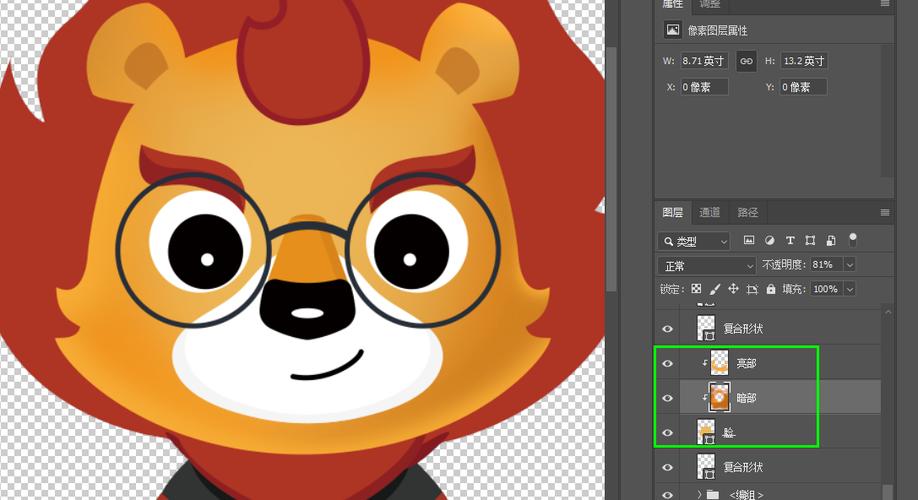918x500 pixels.
Task: Click the X position field
Action: coord(704,87)
